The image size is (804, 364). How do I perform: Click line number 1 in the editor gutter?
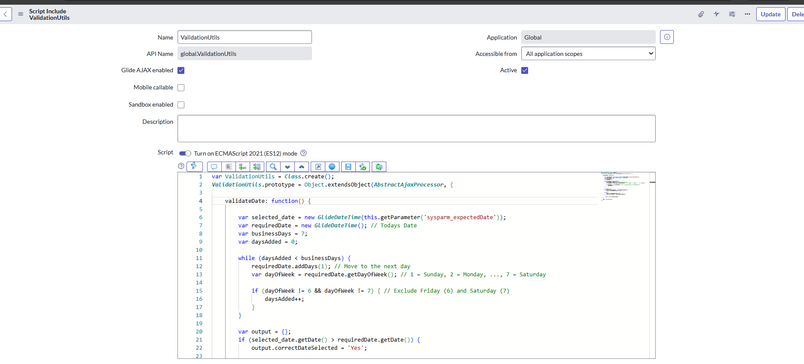click(x=200, y=176)
